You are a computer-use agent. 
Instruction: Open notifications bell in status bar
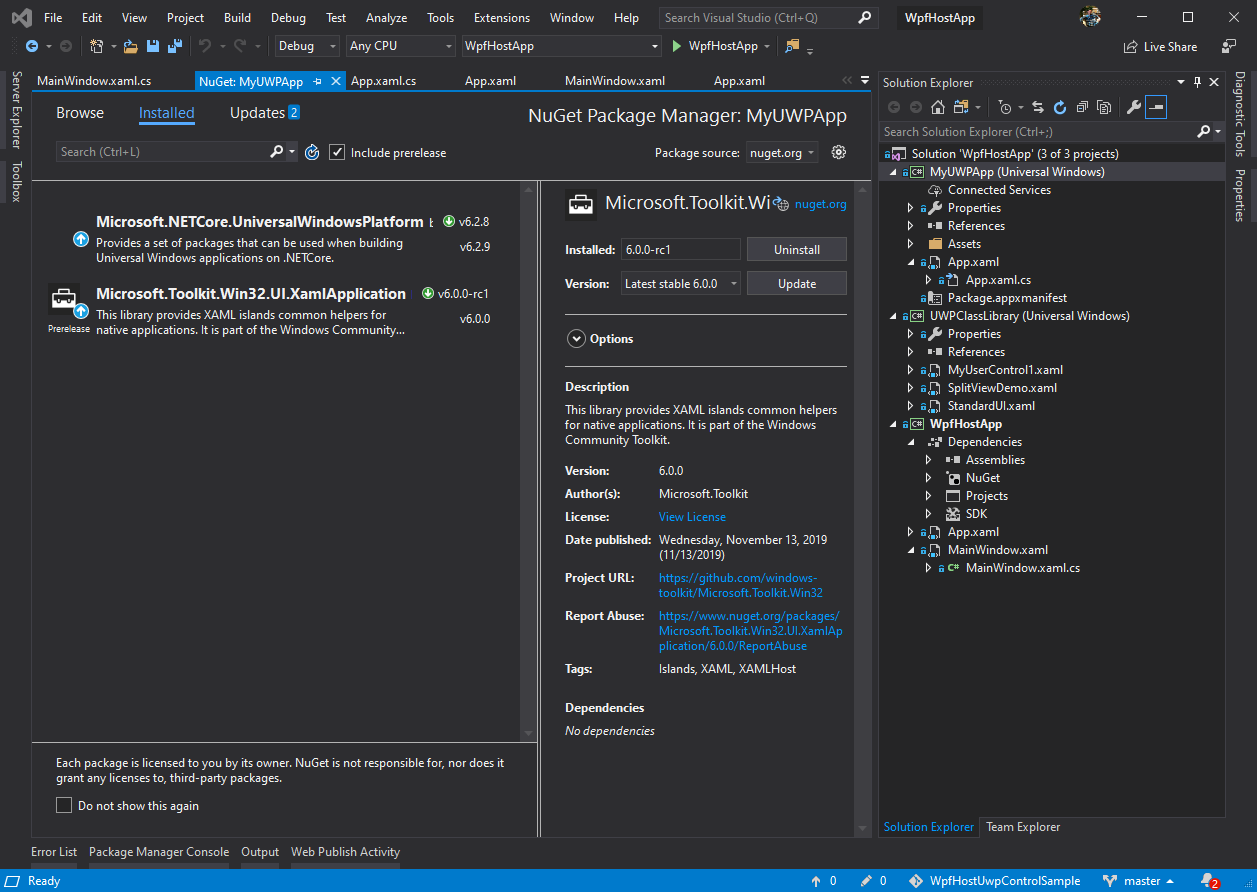[1208, 881]
